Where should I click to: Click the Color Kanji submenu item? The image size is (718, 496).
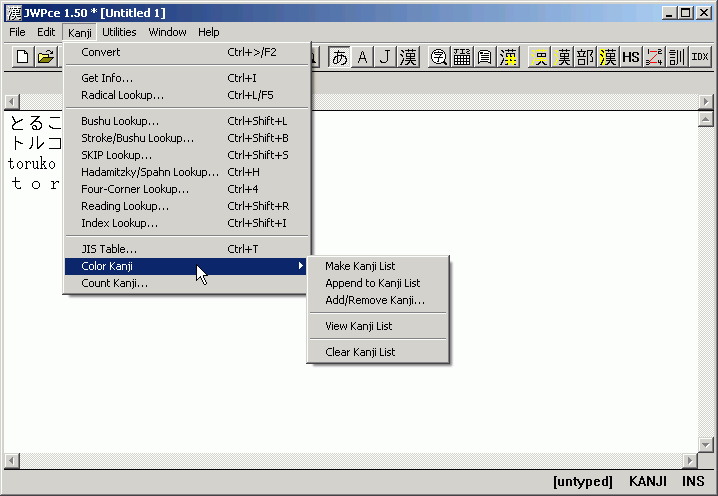187,266
